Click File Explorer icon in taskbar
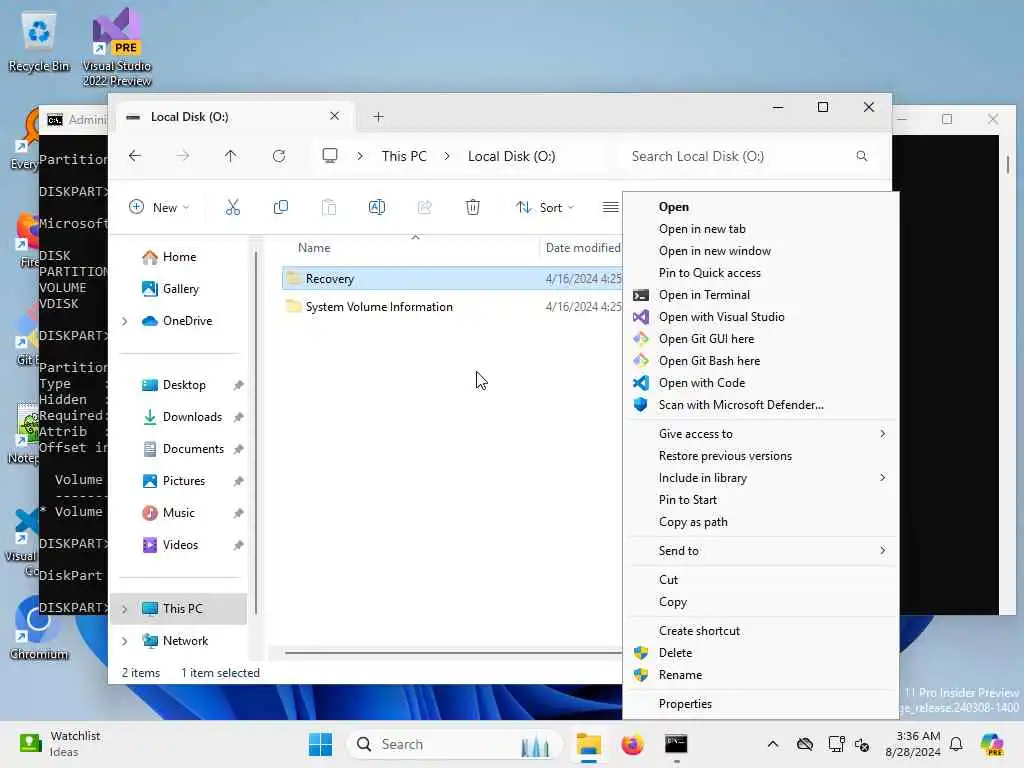 pos(588,744)
